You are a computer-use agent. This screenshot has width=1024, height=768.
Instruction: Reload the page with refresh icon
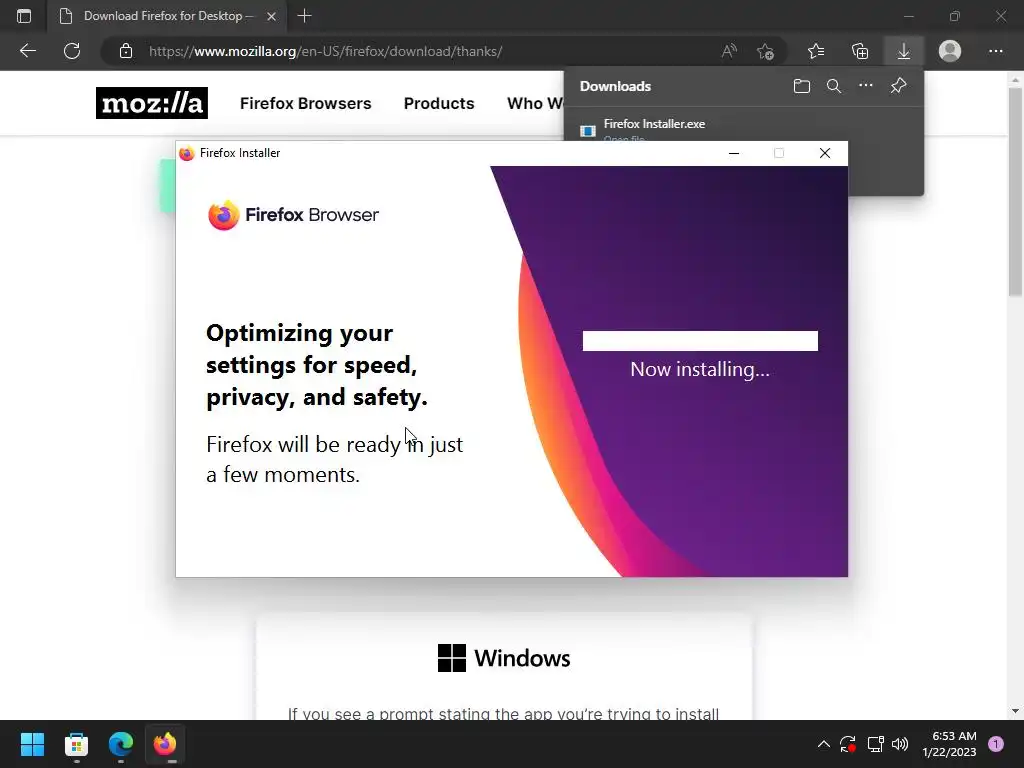(72, 51)
